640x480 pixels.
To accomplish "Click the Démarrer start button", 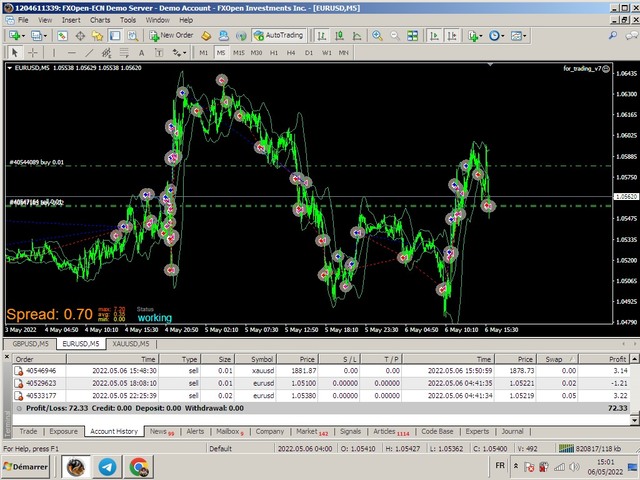I will pyautogui.click(x=25, y=467).
